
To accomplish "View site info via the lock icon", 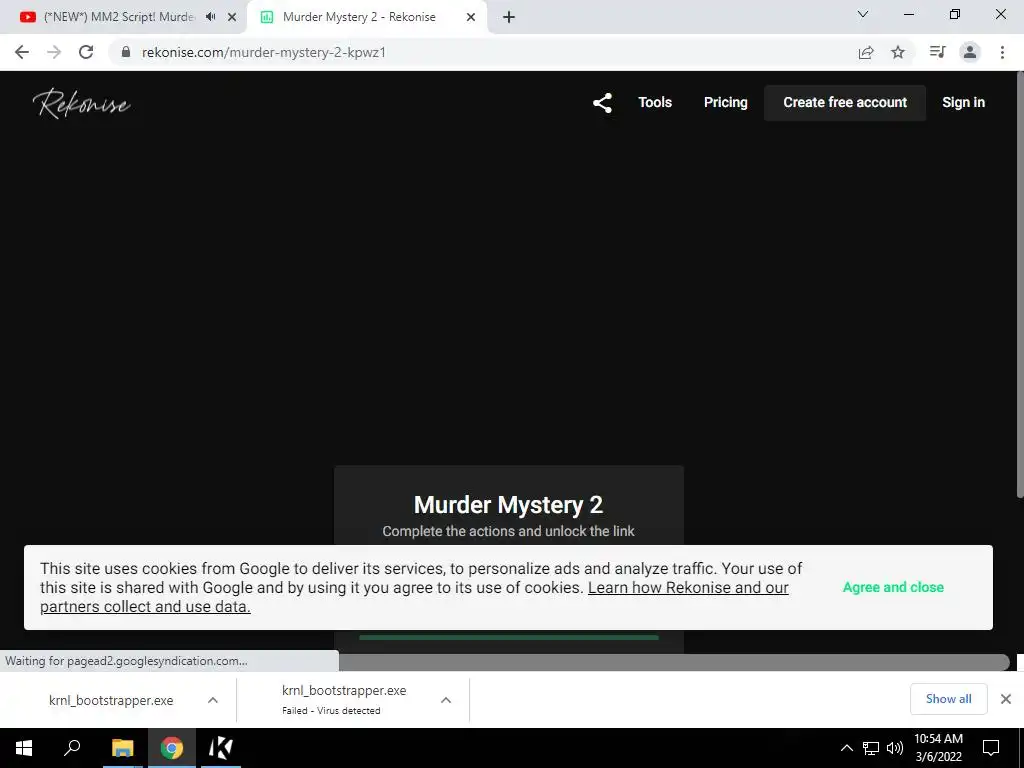I will 126,52.
